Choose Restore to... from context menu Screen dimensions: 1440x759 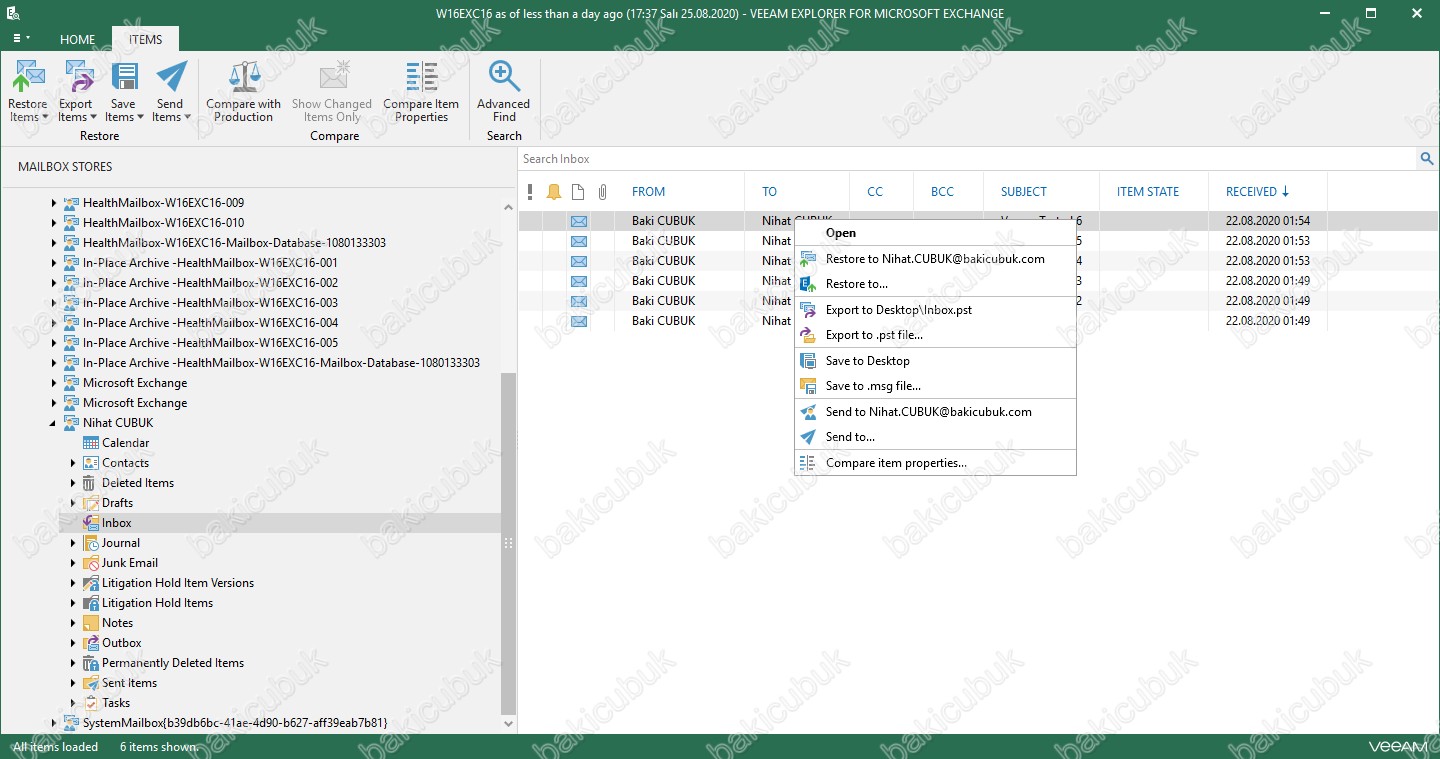(x=935, y=284)
